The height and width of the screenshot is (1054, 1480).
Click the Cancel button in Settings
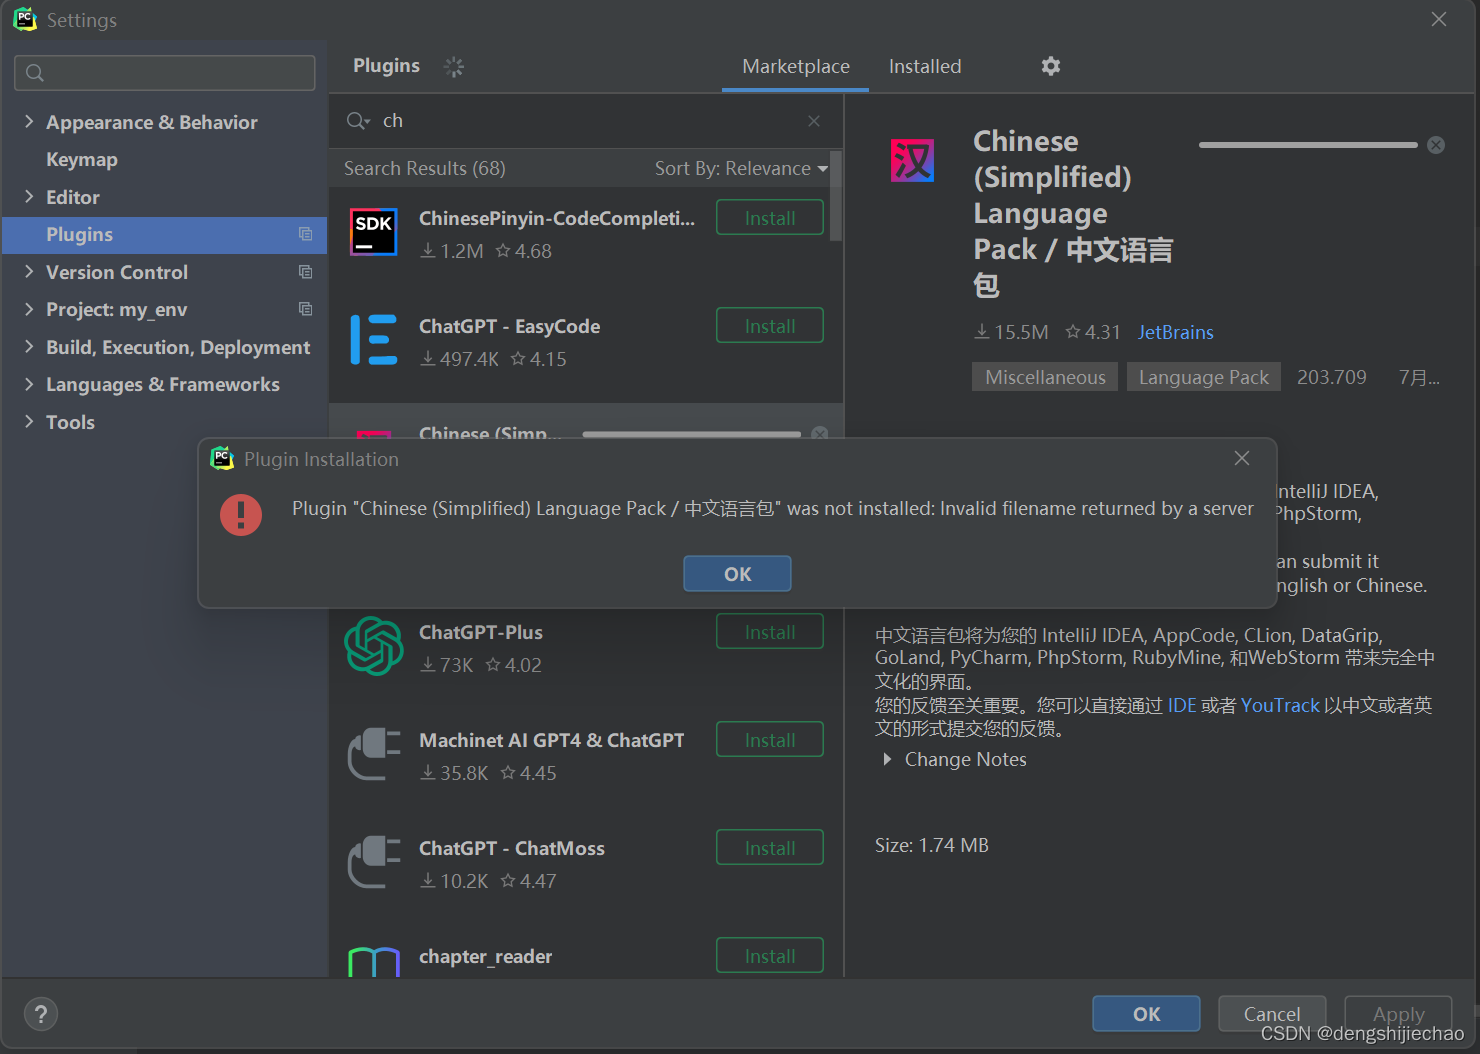tap(1272, 1014)
